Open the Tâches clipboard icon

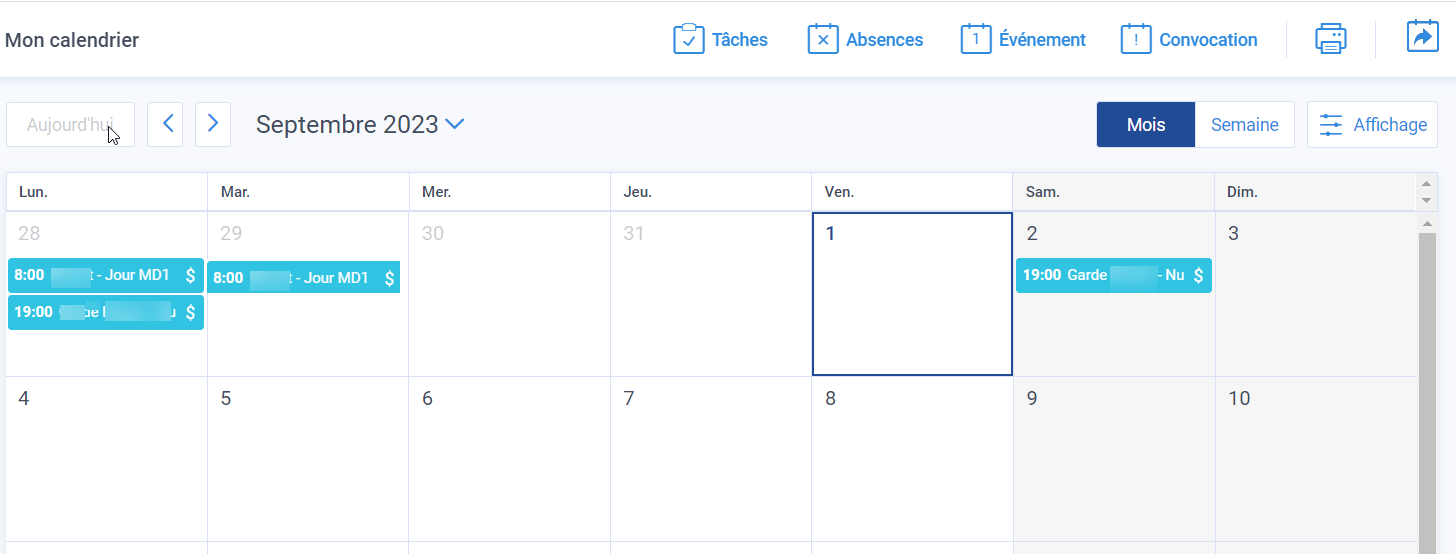689,39
